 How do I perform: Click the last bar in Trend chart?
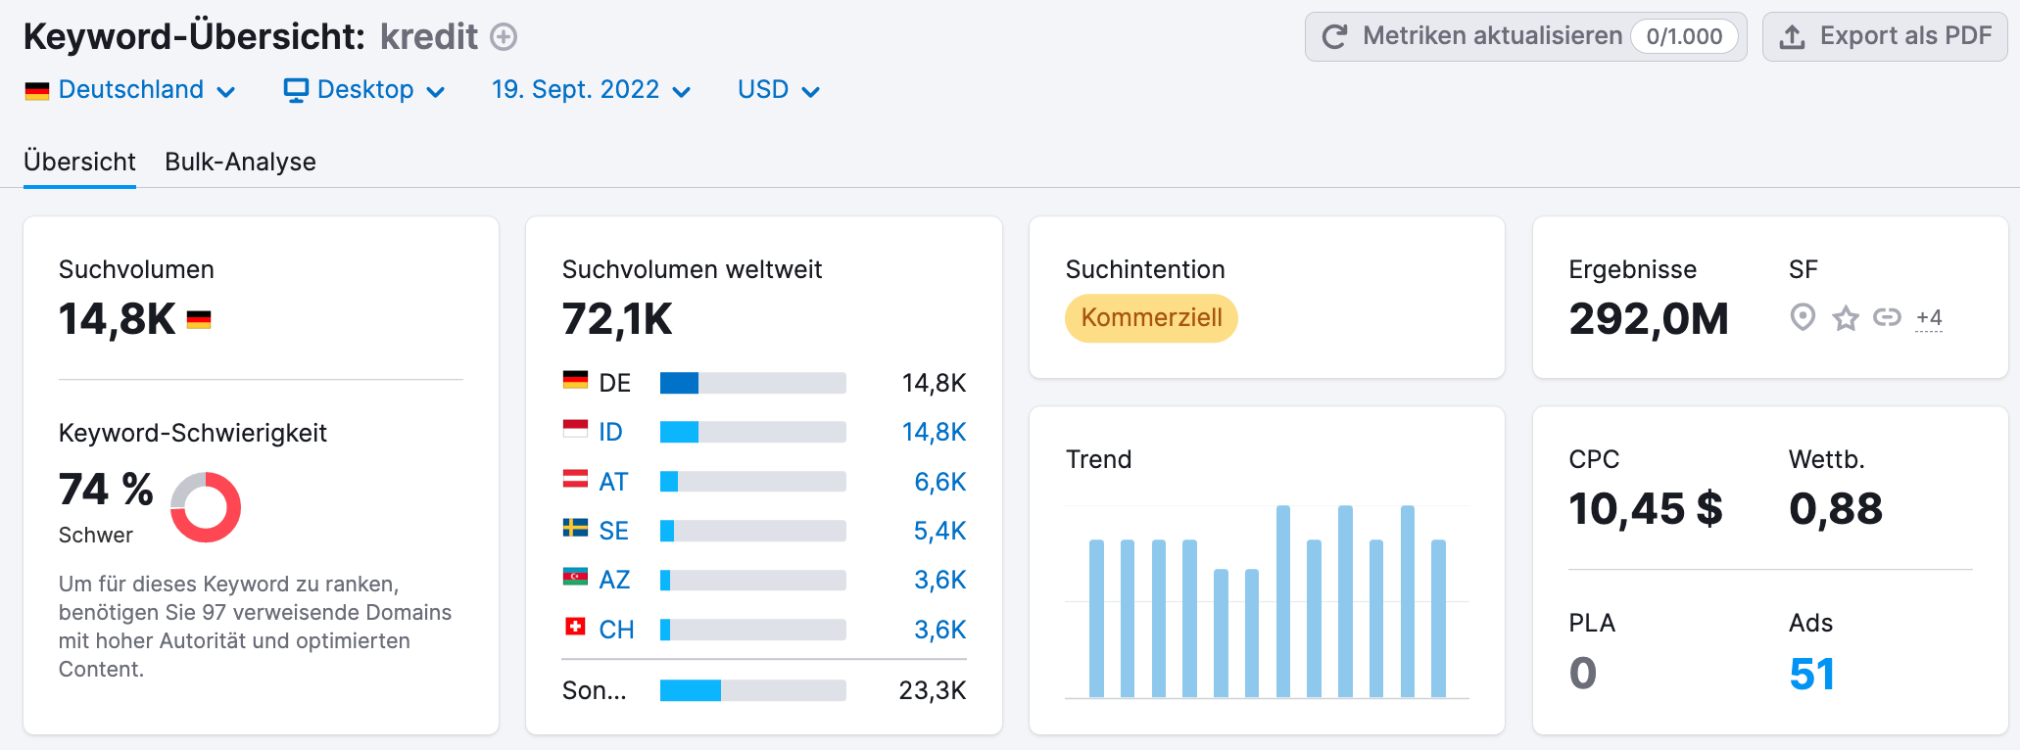tap(1439, 619)
